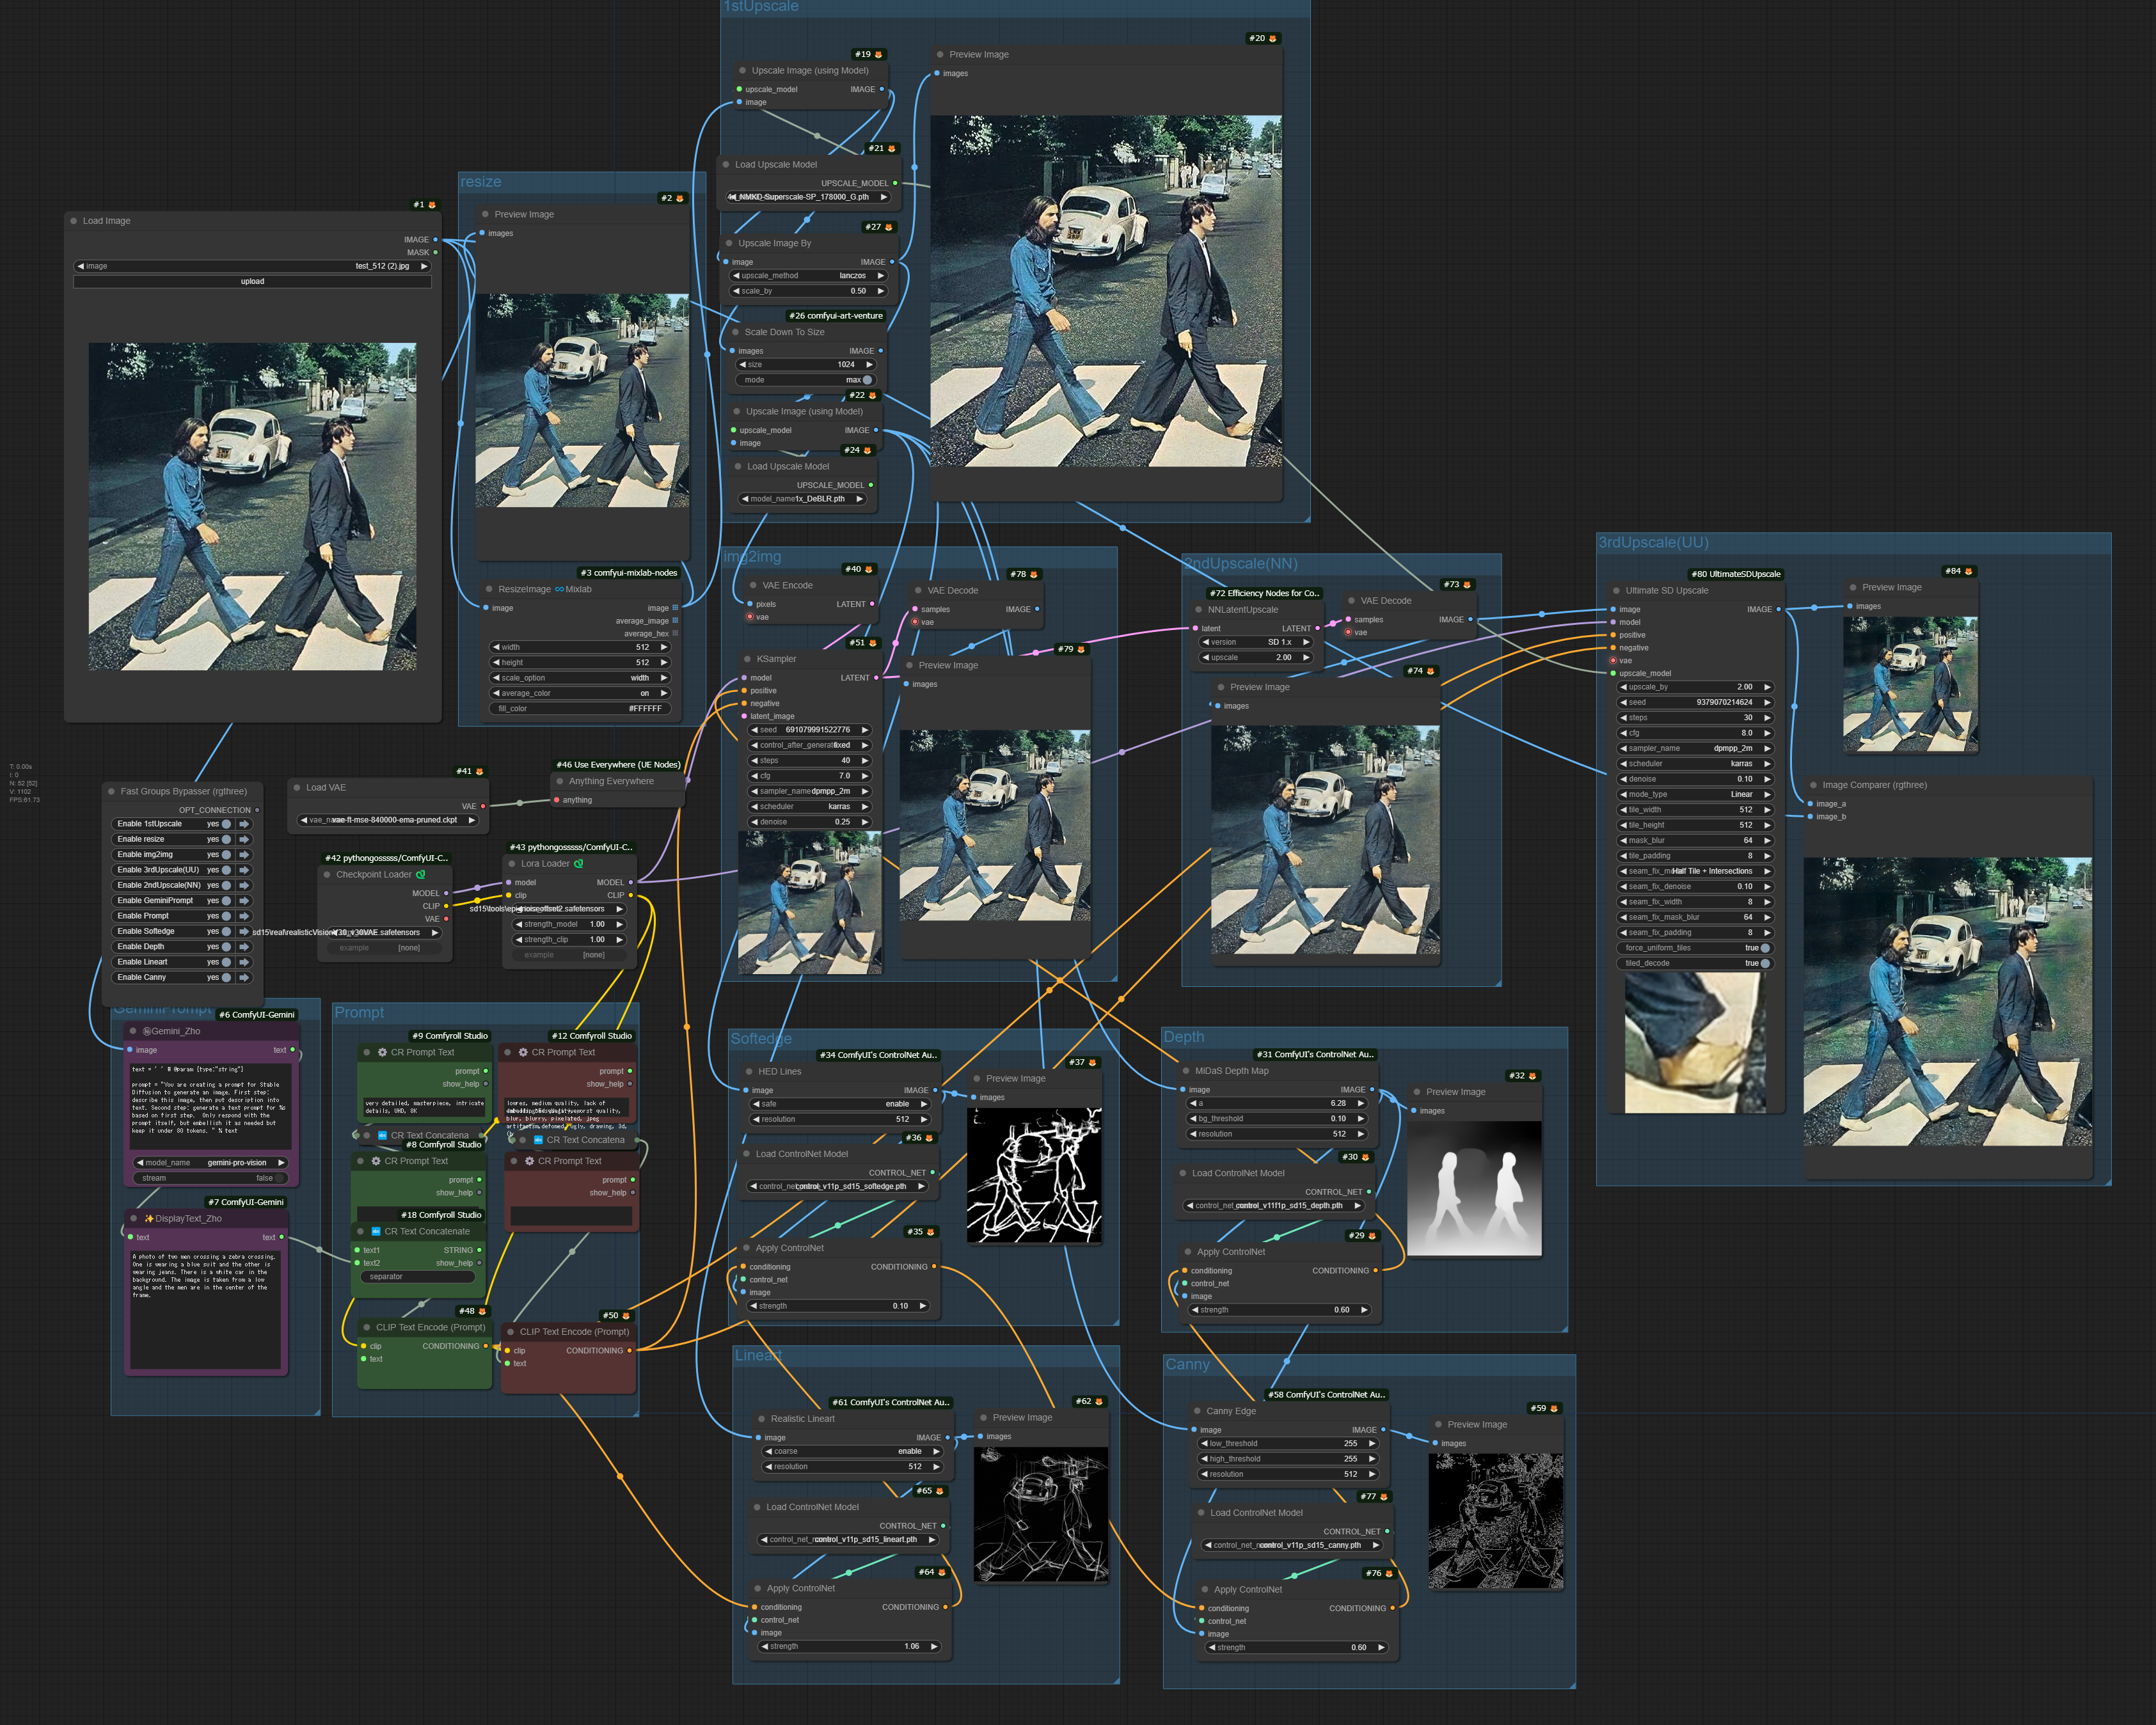
Task: Open scale_option dropdown in ResizeImage
Action: pos(580,678)
